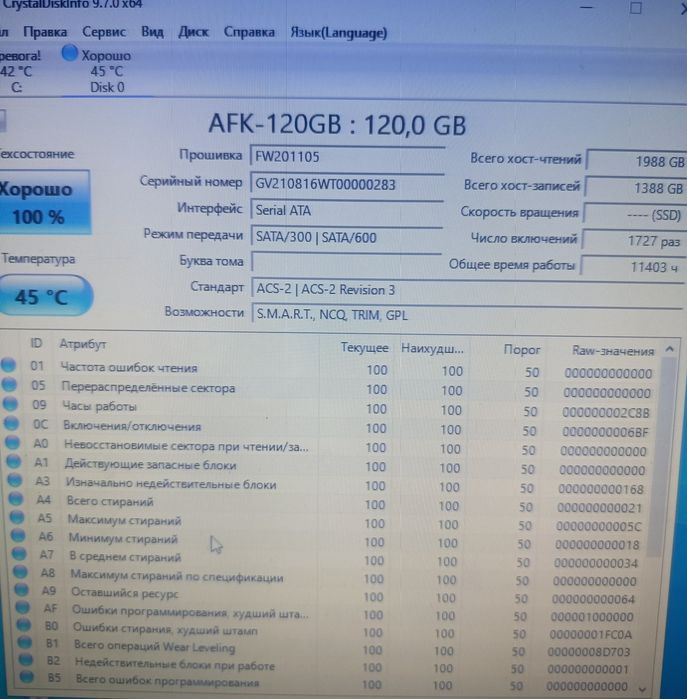Click the Порог column header
Screen dimensions: 687x699
click(x=522, y=350)
